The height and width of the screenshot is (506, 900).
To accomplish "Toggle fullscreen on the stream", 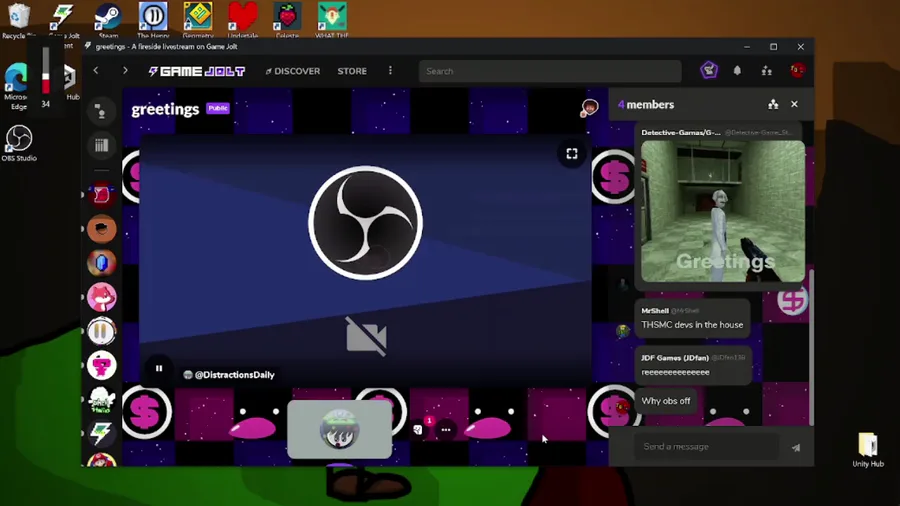I will point(572,154).
